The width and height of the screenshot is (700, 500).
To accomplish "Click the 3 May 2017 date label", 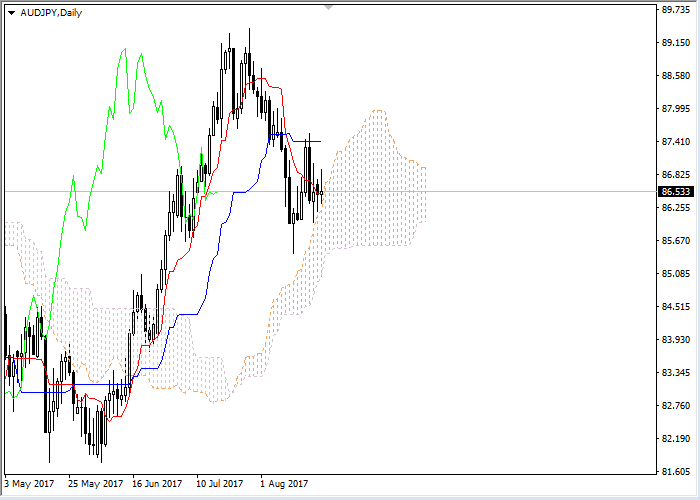I will (x=29, y=483).
